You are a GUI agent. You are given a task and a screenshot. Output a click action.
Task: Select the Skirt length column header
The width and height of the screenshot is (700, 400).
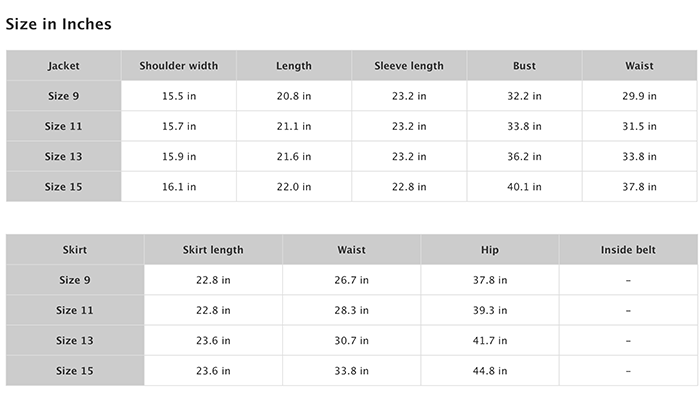[213, 250]
